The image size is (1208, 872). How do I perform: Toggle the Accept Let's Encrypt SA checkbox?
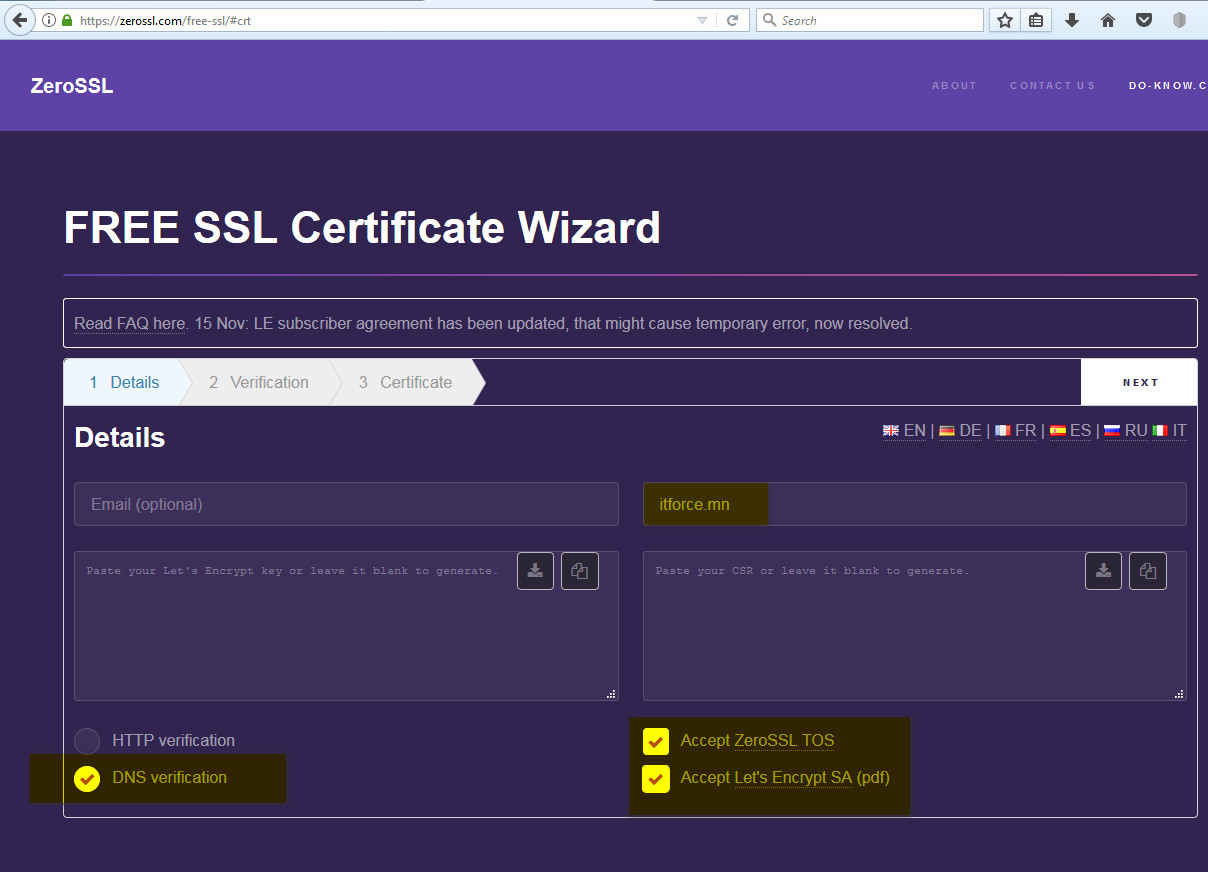(656, 778)
